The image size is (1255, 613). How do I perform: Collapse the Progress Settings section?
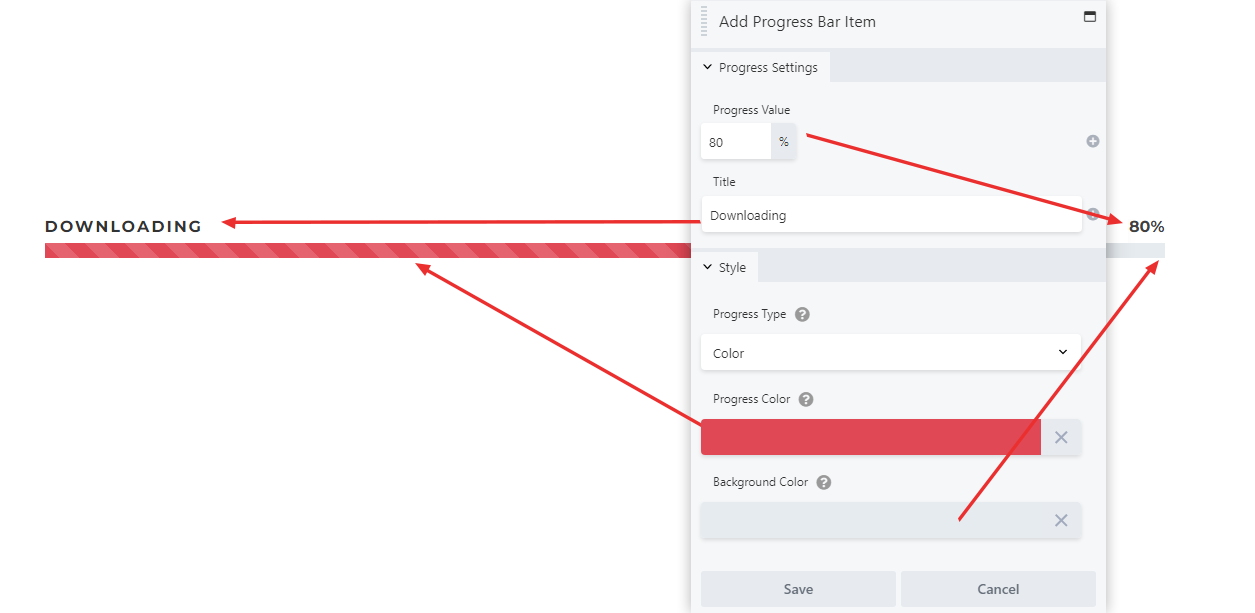pos(760,67)
